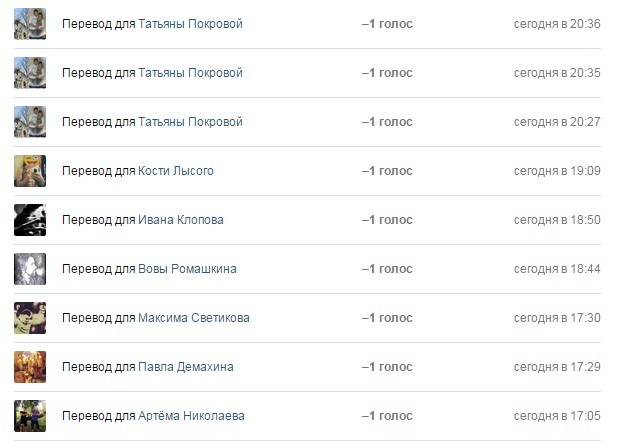Image resolution: width=620 pixels, height=441 pixels.
Task: Click the Ивана Клопова name link
Action: [x=180, y=220]
